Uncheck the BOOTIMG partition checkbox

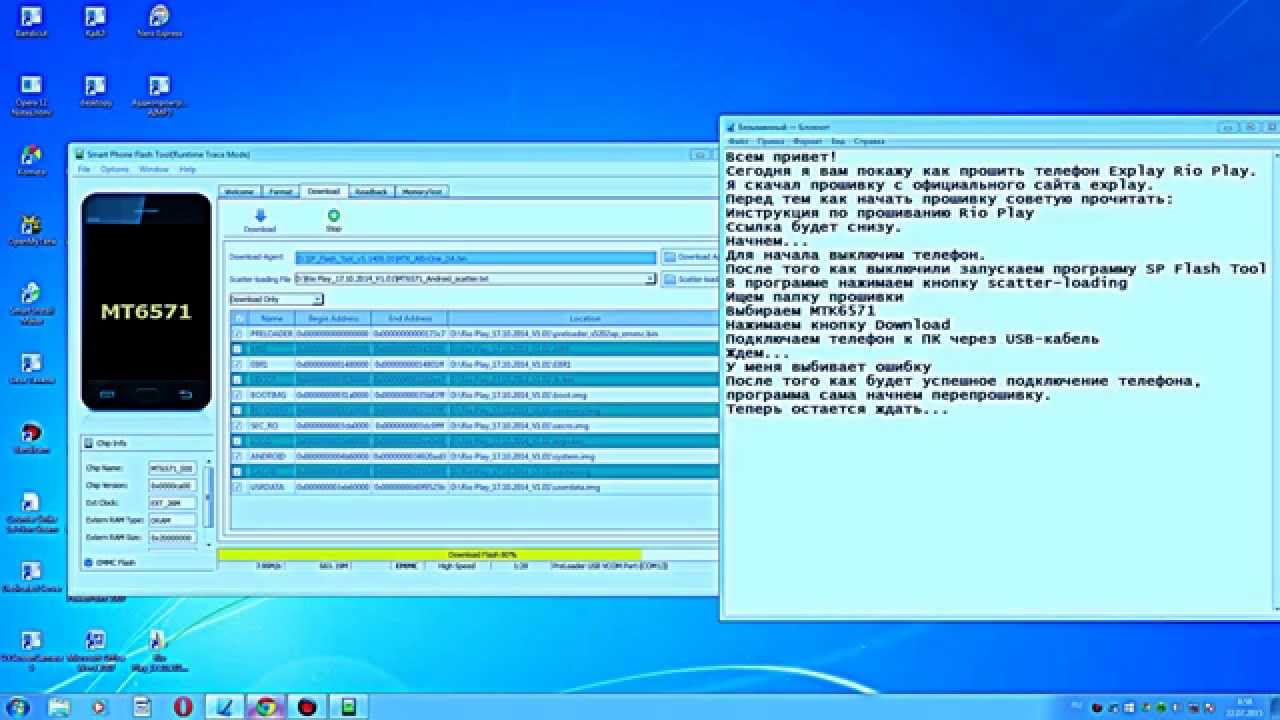237,395
